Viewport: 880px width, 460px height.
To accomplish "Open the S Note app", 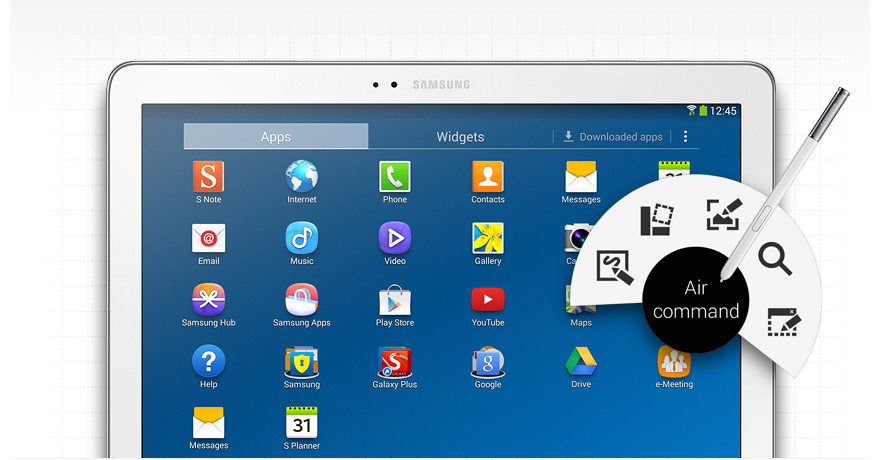I will (208, 177).
